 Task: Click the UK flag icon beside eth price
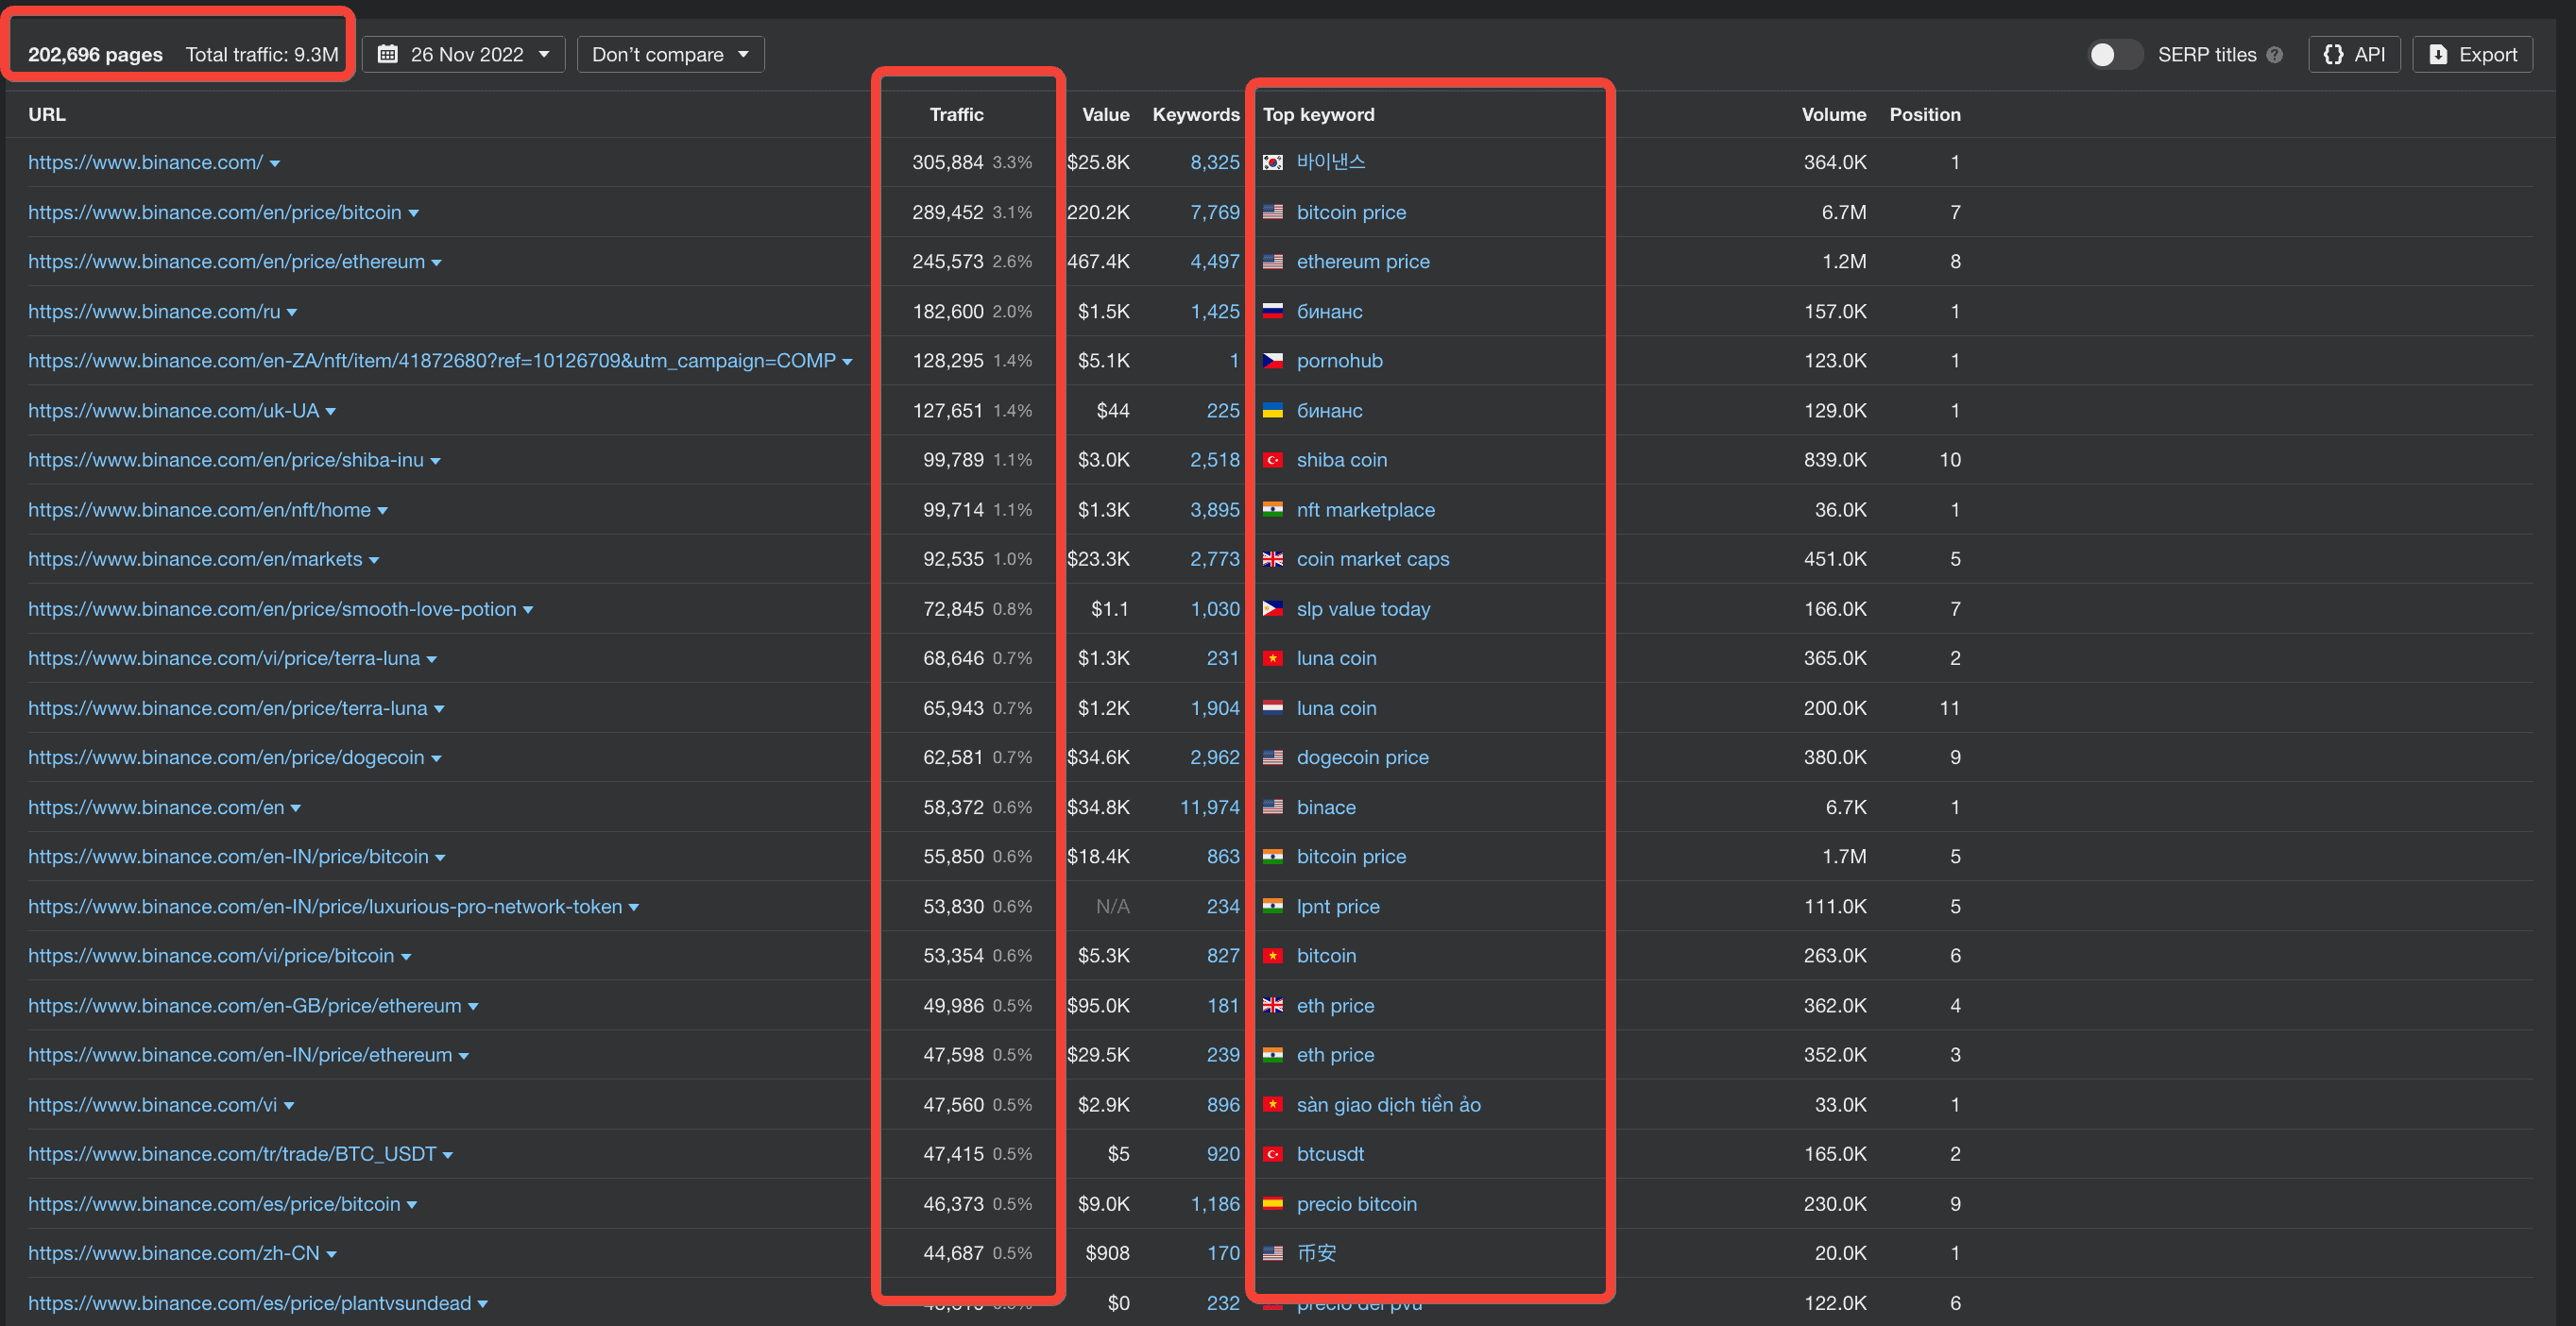(x=1273, y=1006)
